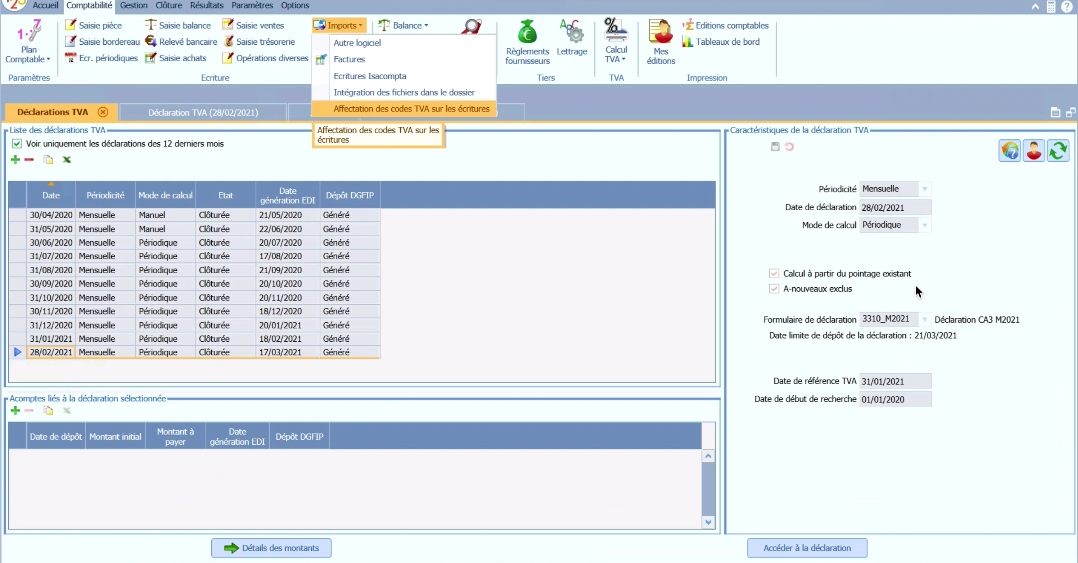Open the Gestion ribbon tab
The image size is (1078, 563).
[133, 5]
